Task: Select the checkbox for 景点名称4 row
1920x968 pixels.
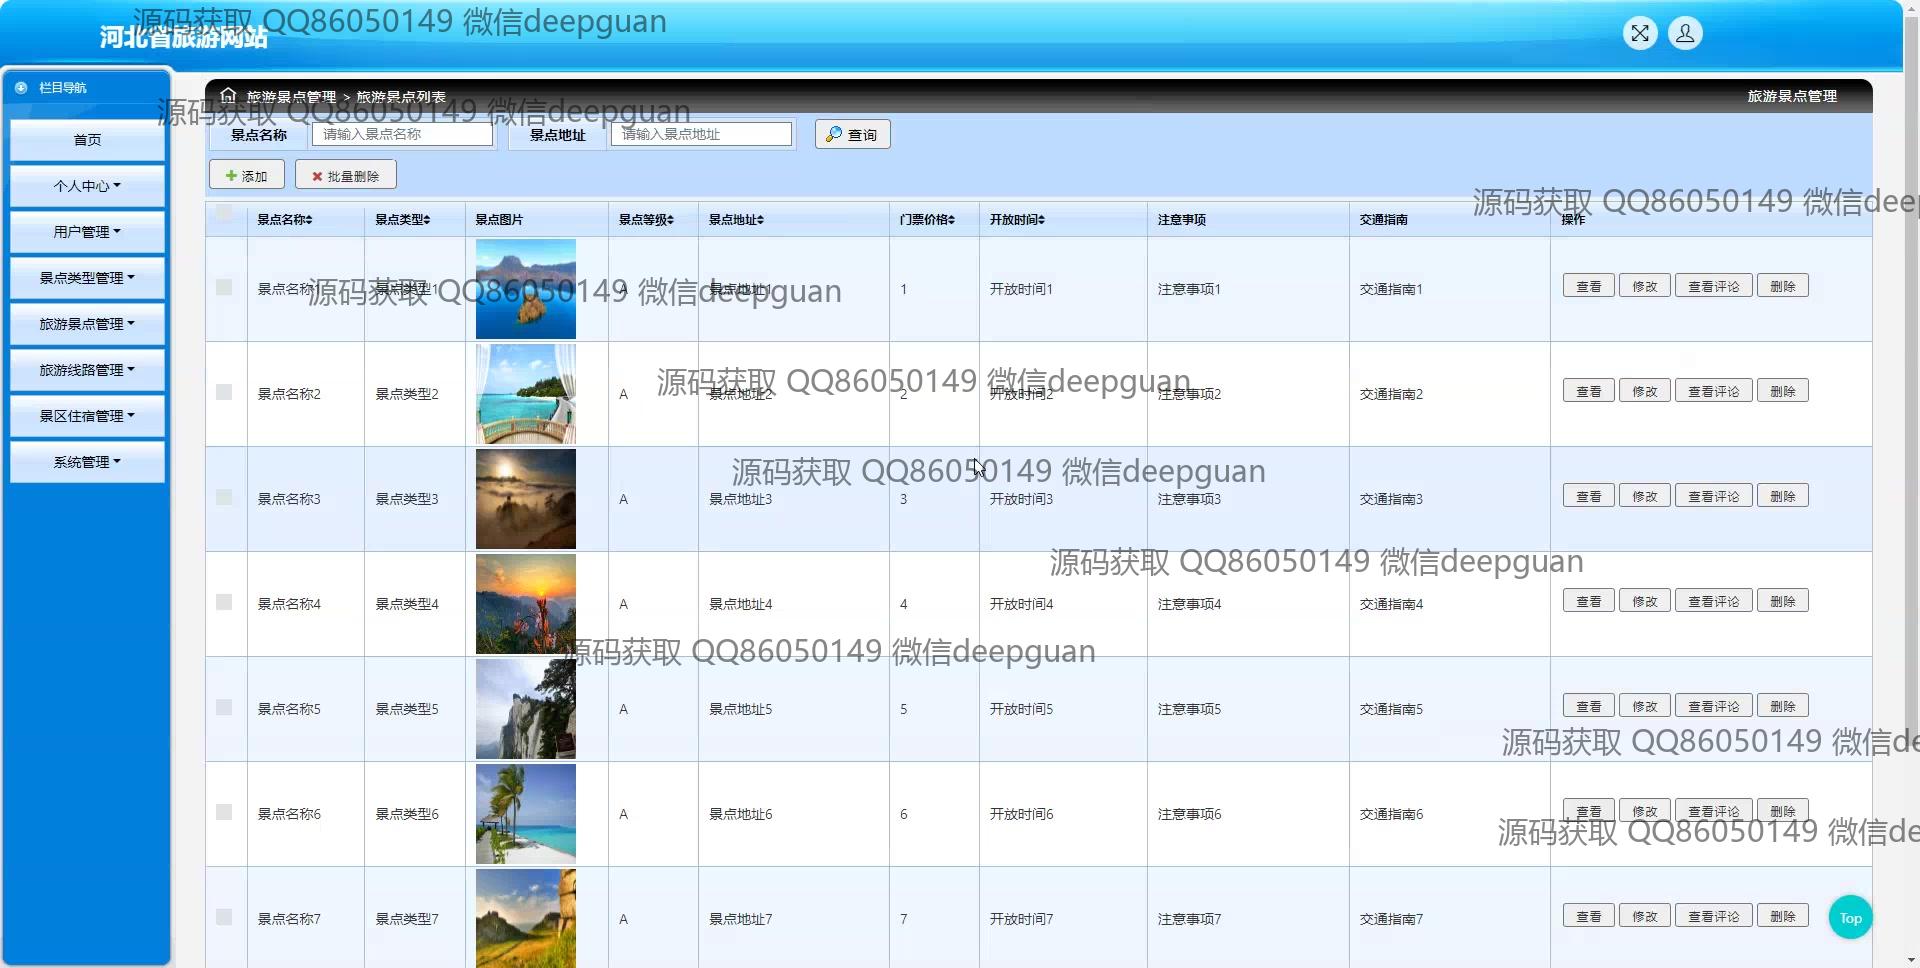Action: click(224, 603)
